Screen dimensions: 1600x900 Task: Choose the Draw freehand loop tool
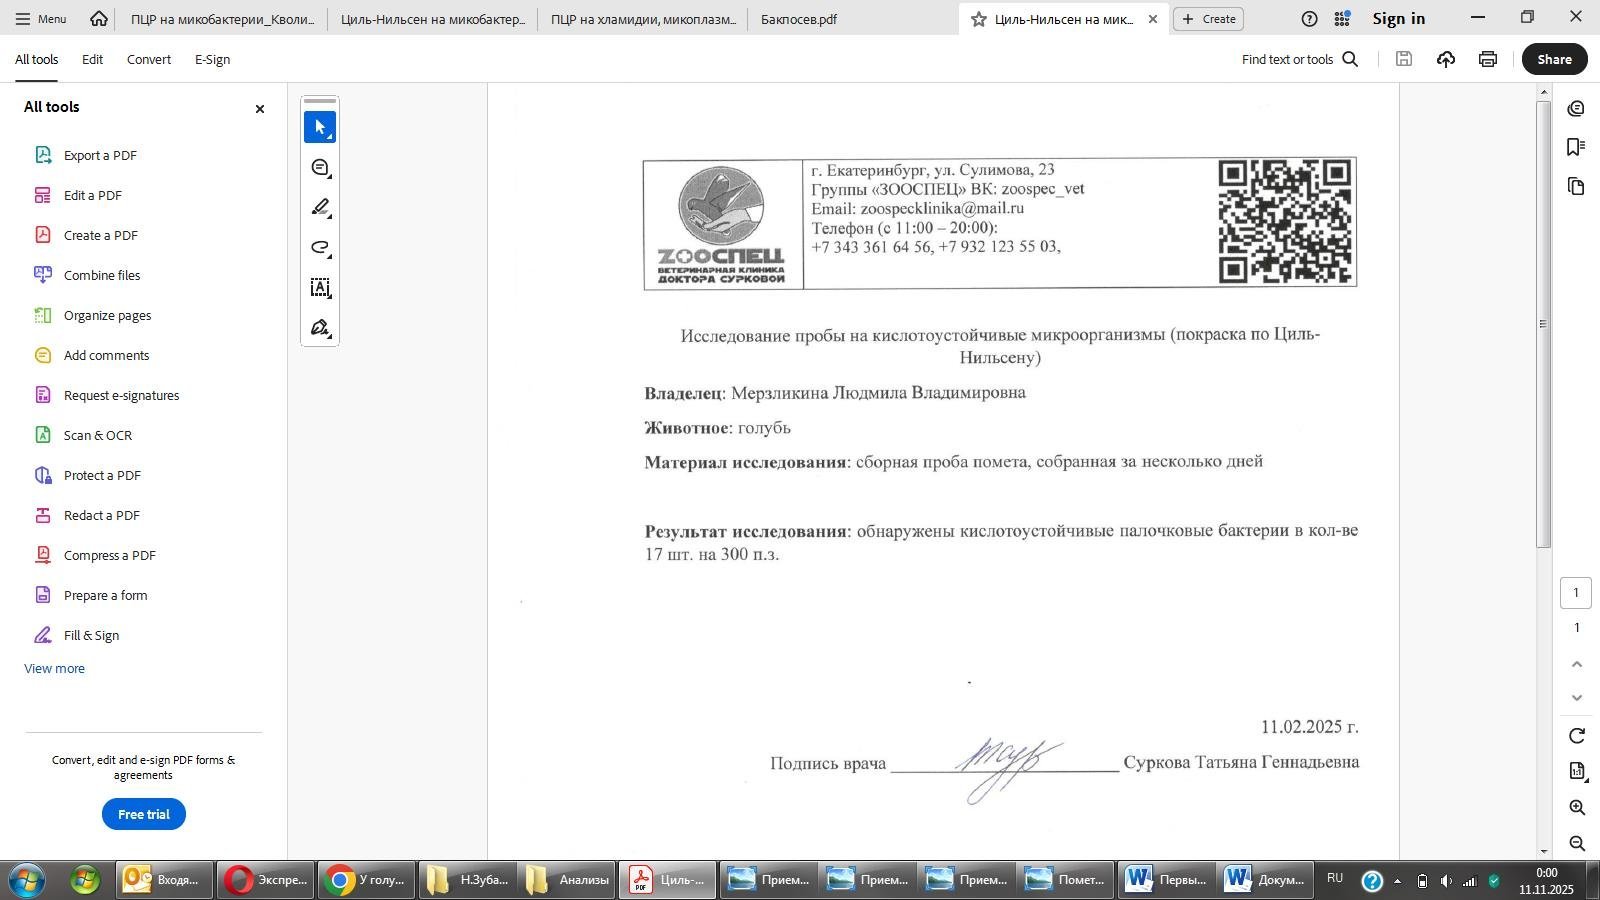click(x=320, y=248)
